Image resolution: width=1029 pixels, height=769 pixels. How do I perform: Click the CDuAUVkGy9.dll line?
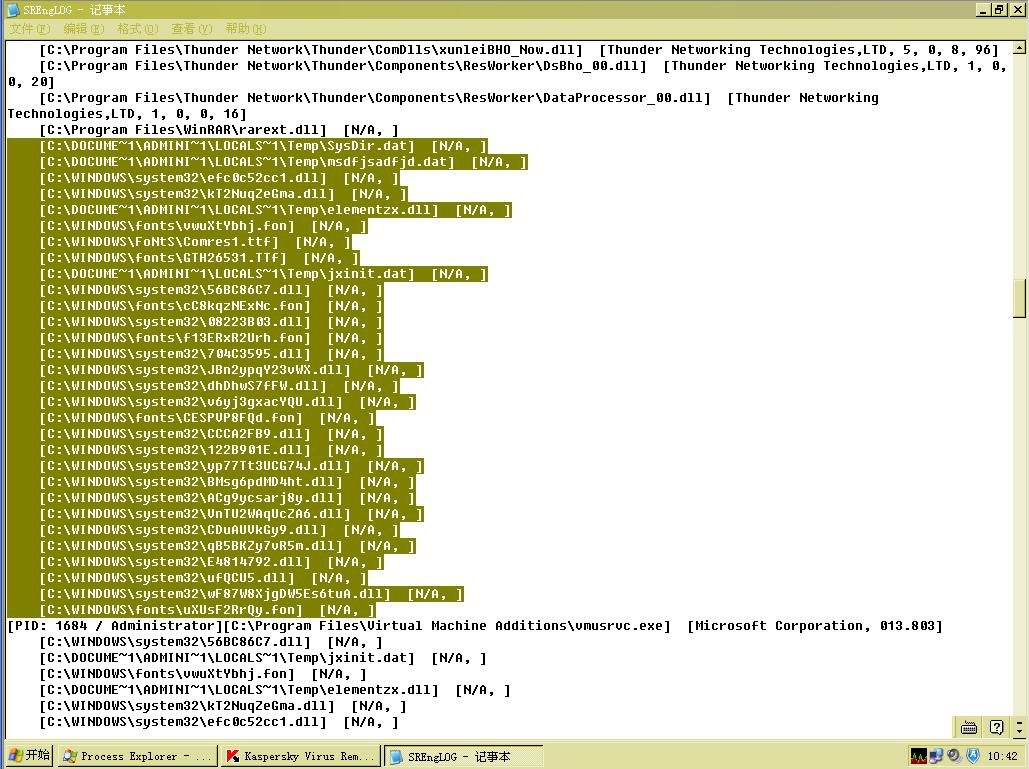coord(219,530)
